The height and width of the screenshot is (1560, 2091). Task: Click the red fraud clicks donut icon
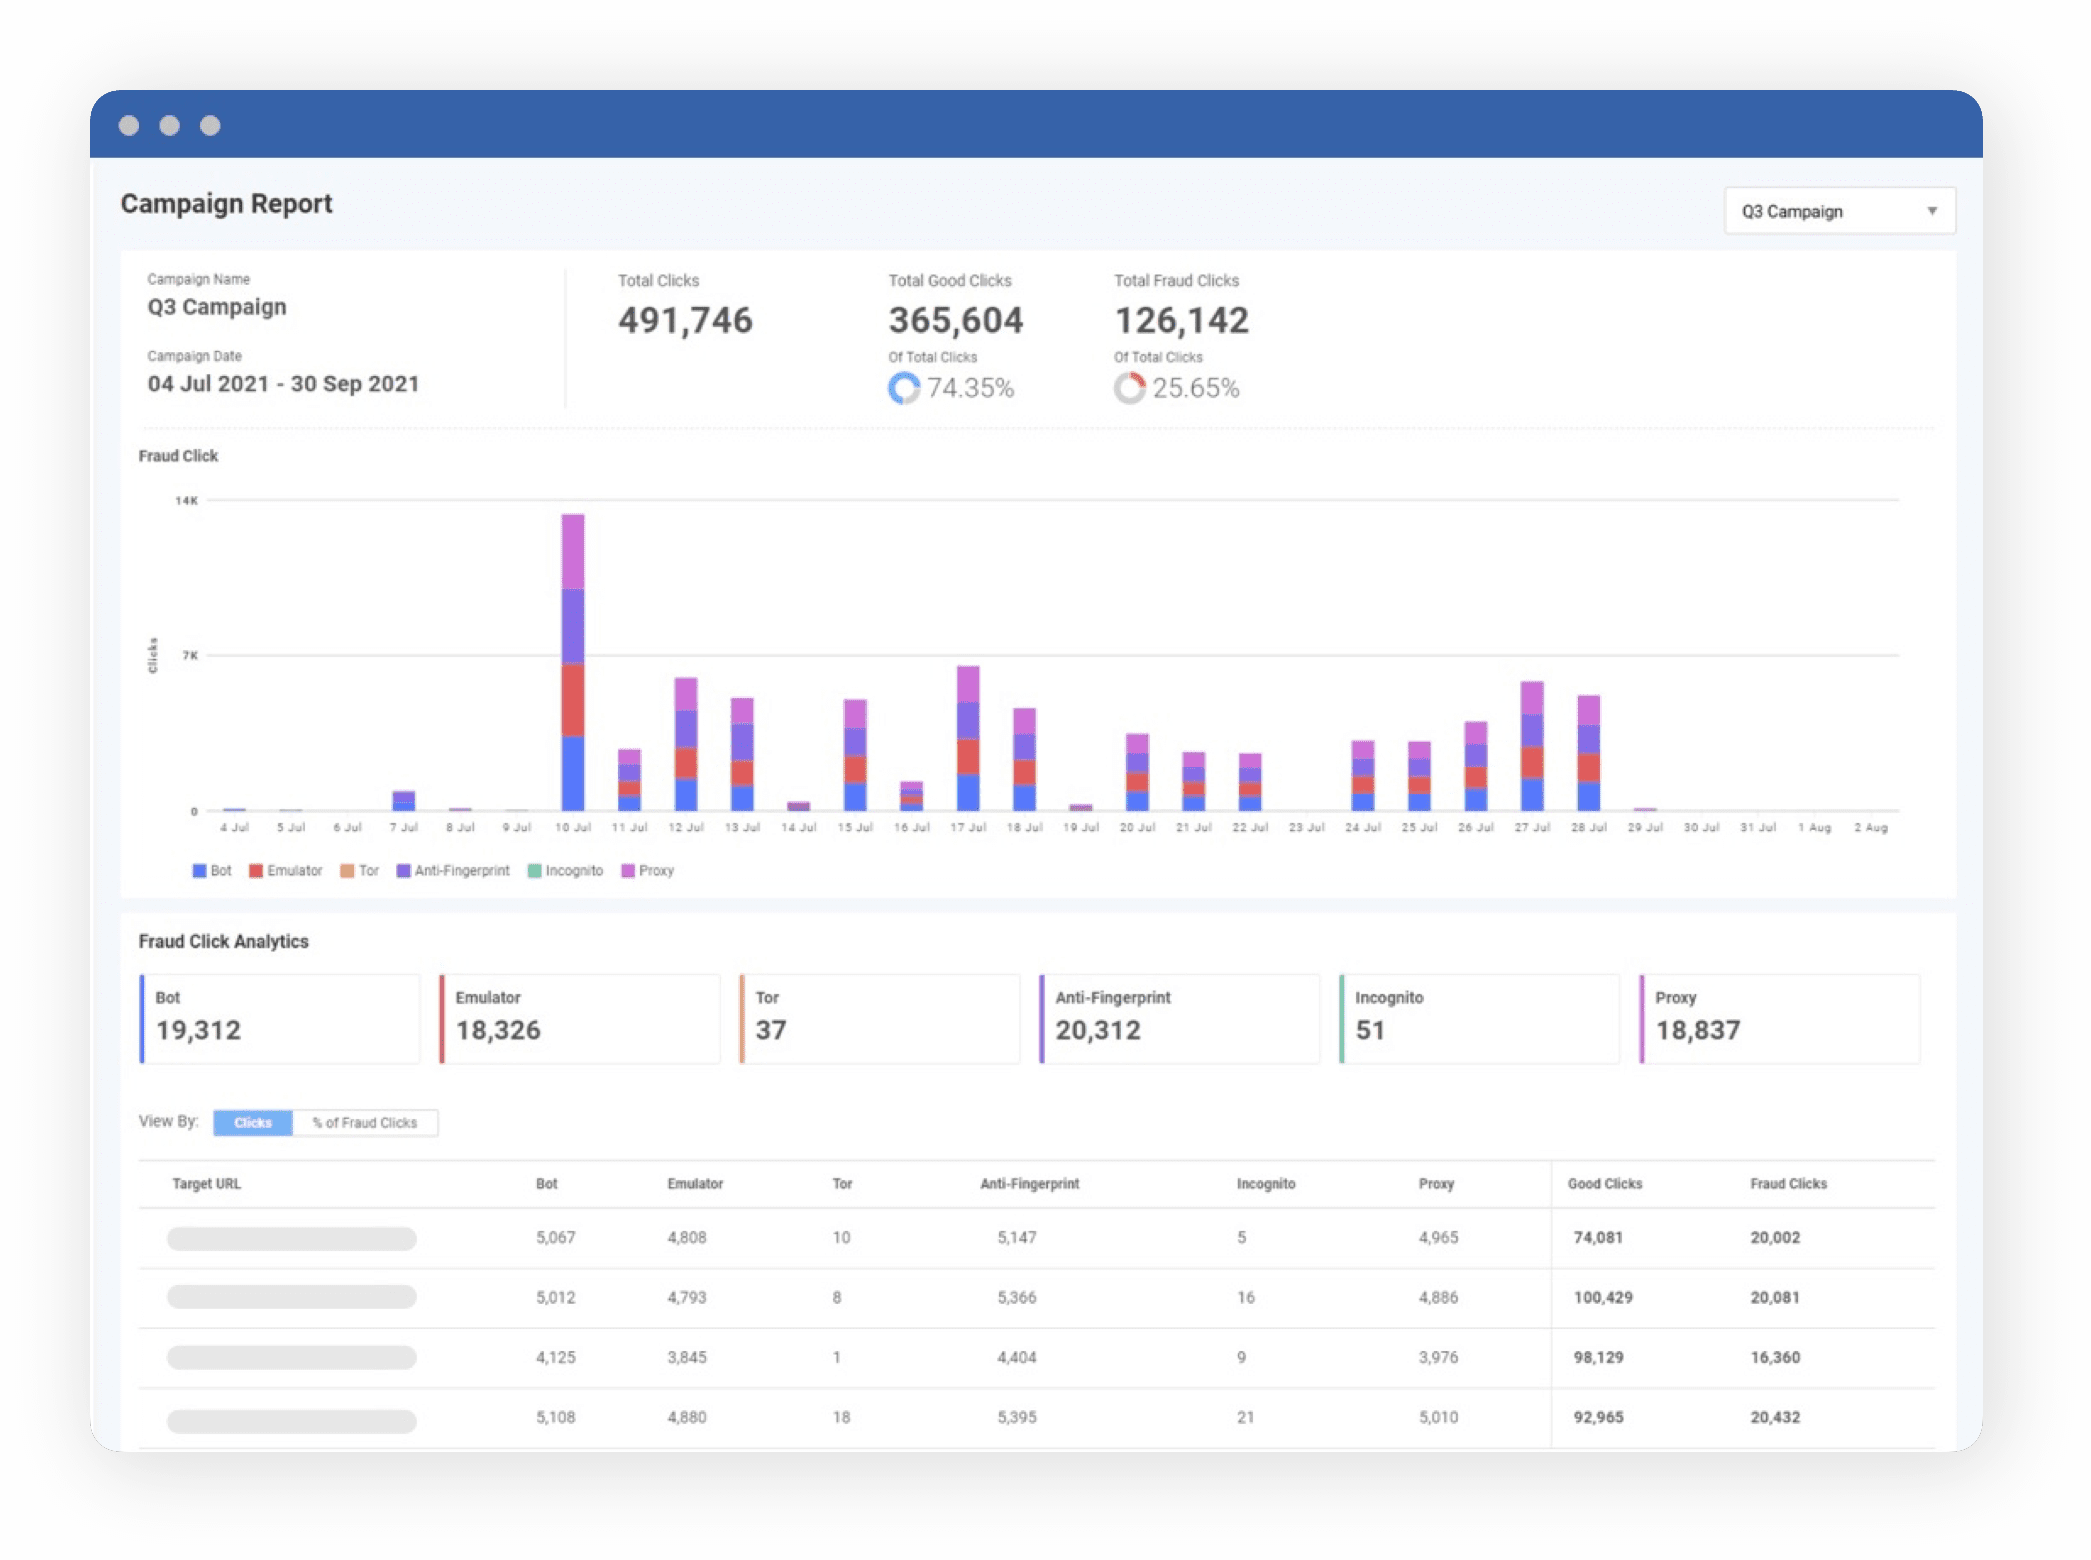point(1129,388)
